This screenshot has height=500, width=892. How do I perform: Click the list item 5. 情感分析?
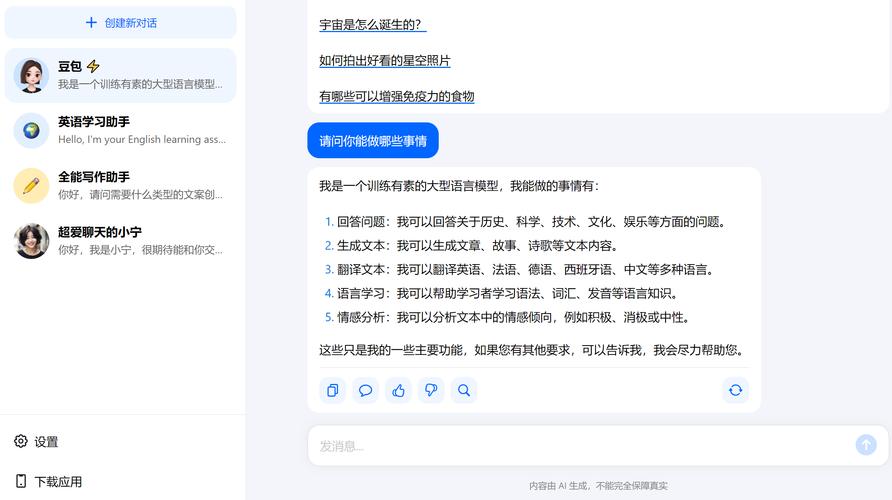point(508,317)
